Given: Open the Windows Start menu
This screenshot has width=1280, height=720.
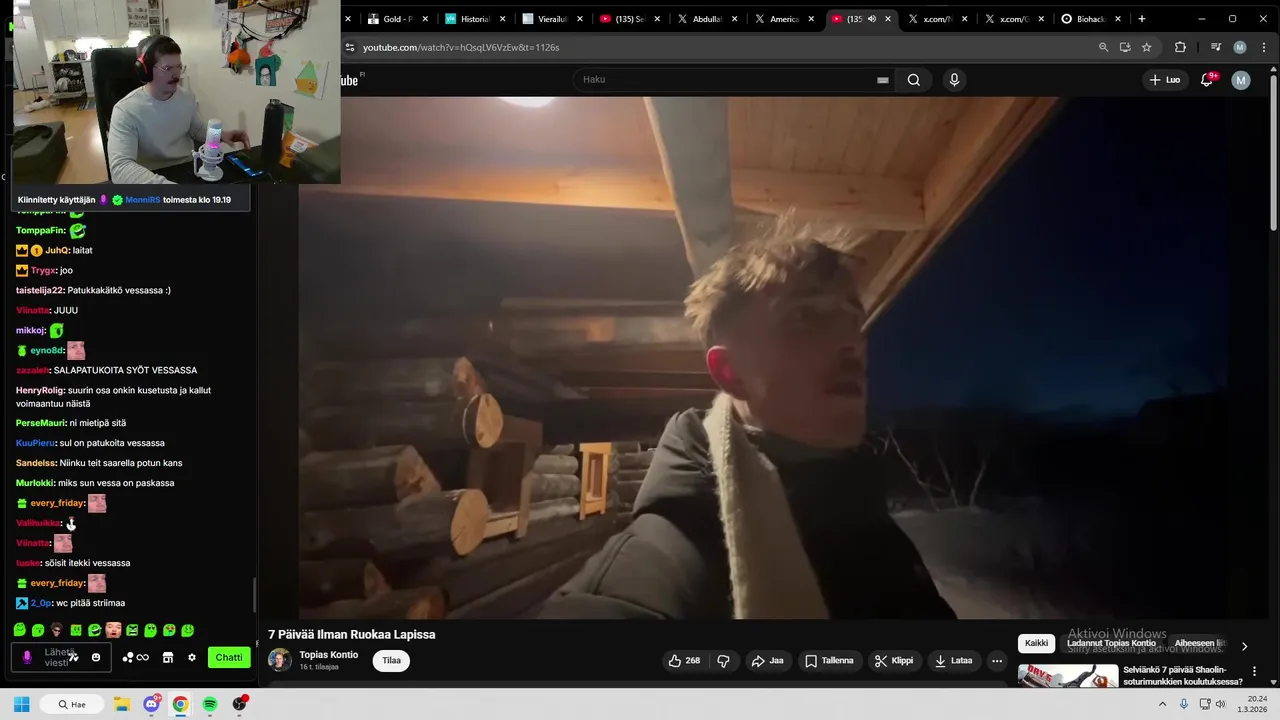Looking at the screenshot, I should pyautogui.click(x=21, y=704).
